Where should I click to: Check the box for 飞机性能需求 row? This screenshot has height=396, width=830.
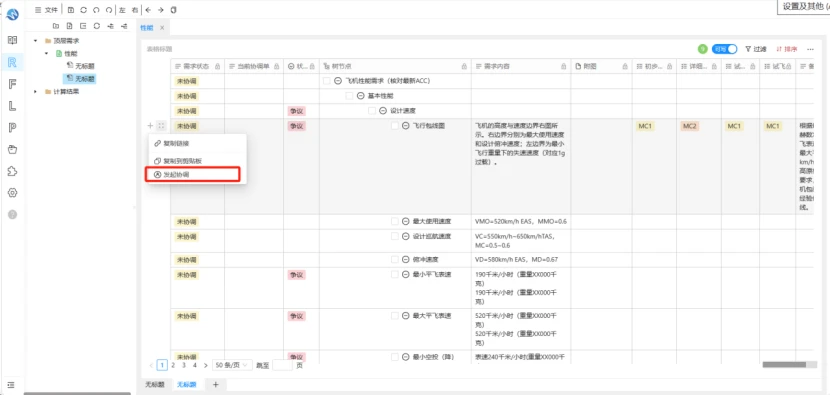click(327, 81)
